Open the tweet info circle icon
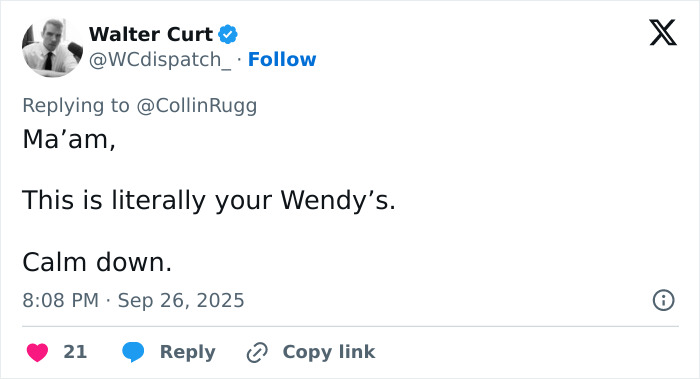 663,300
